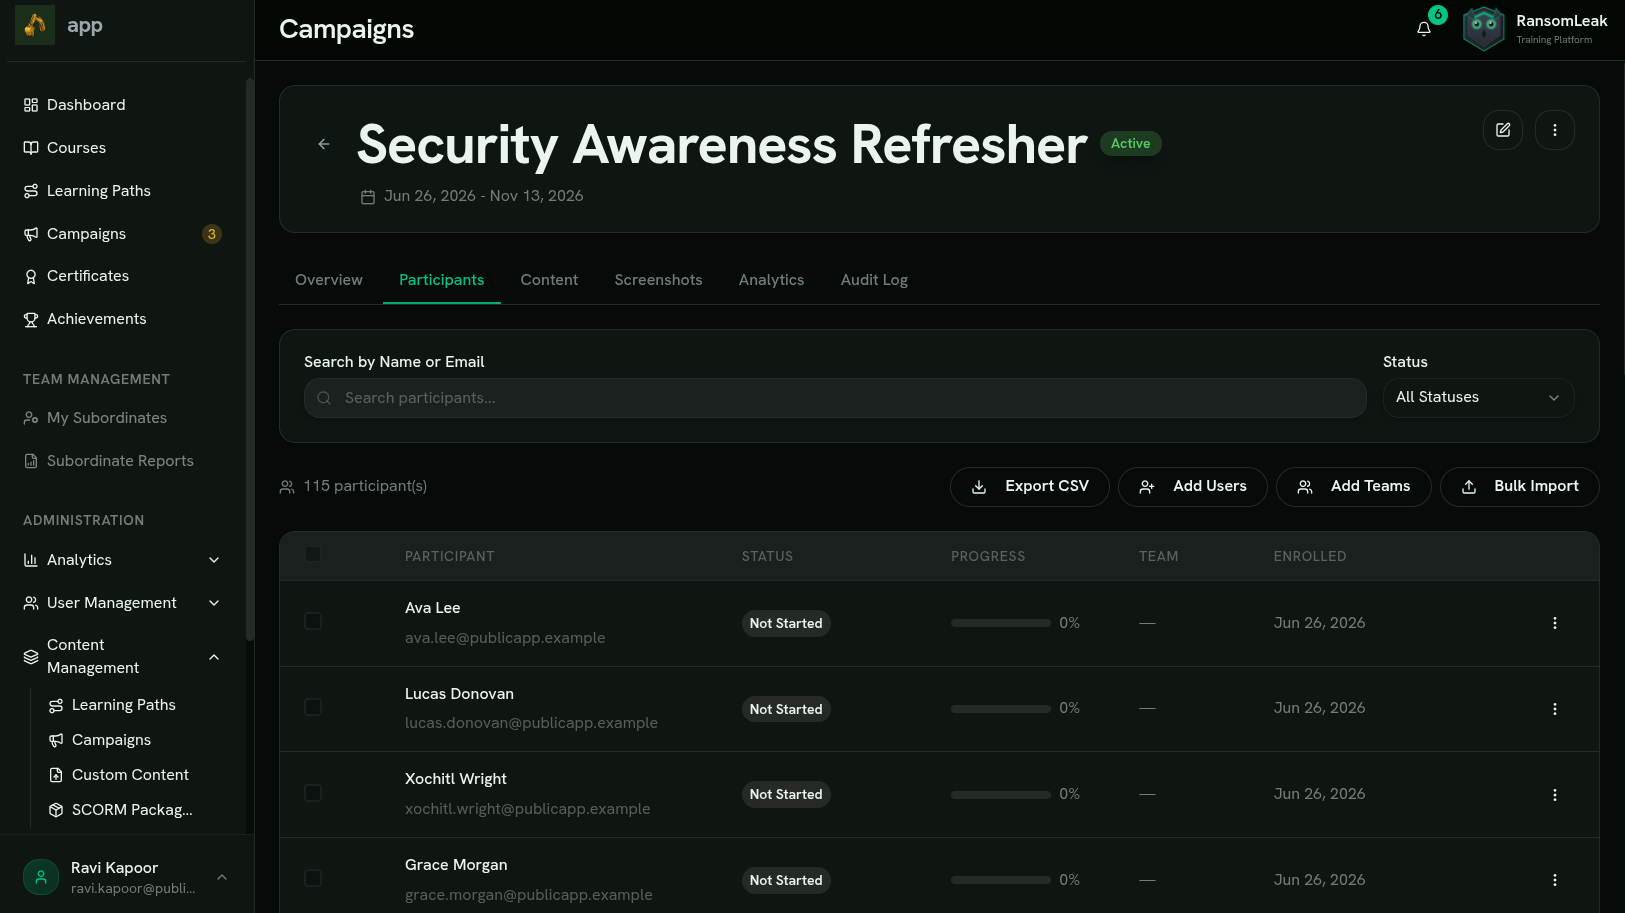This screenshot has height=913, width=1625.
Task: Click the TEAM column header
Action: 1158,556
